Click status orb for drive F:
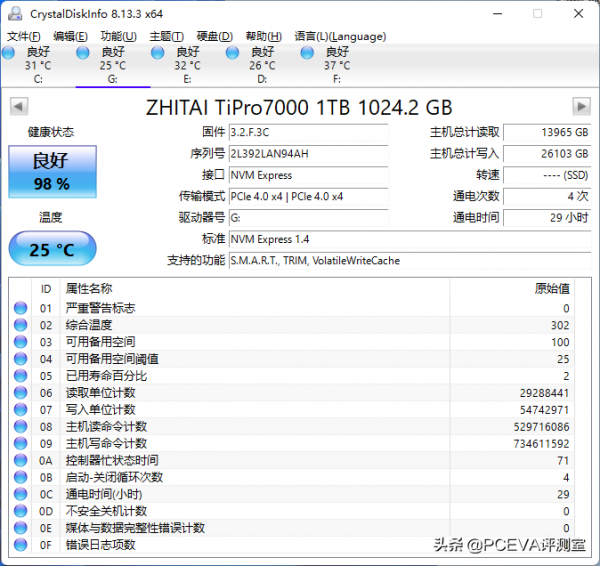Image resolution: width=600 pixels, height=566 pixels. coord(307,52)
